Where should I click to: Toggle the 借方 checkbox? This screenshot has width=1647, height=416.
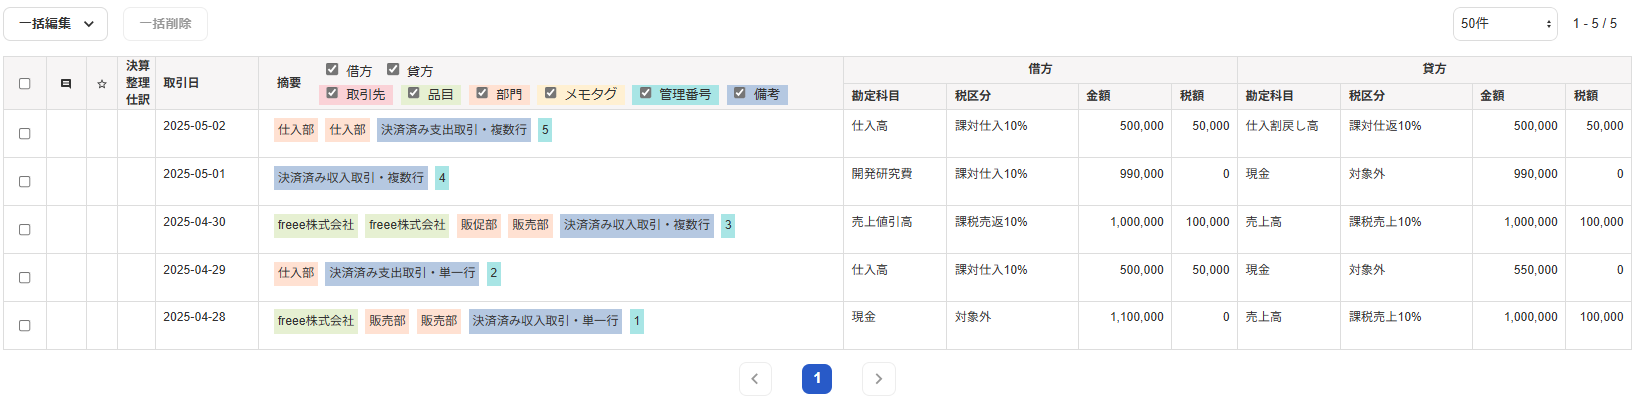(x=332, y=69)
